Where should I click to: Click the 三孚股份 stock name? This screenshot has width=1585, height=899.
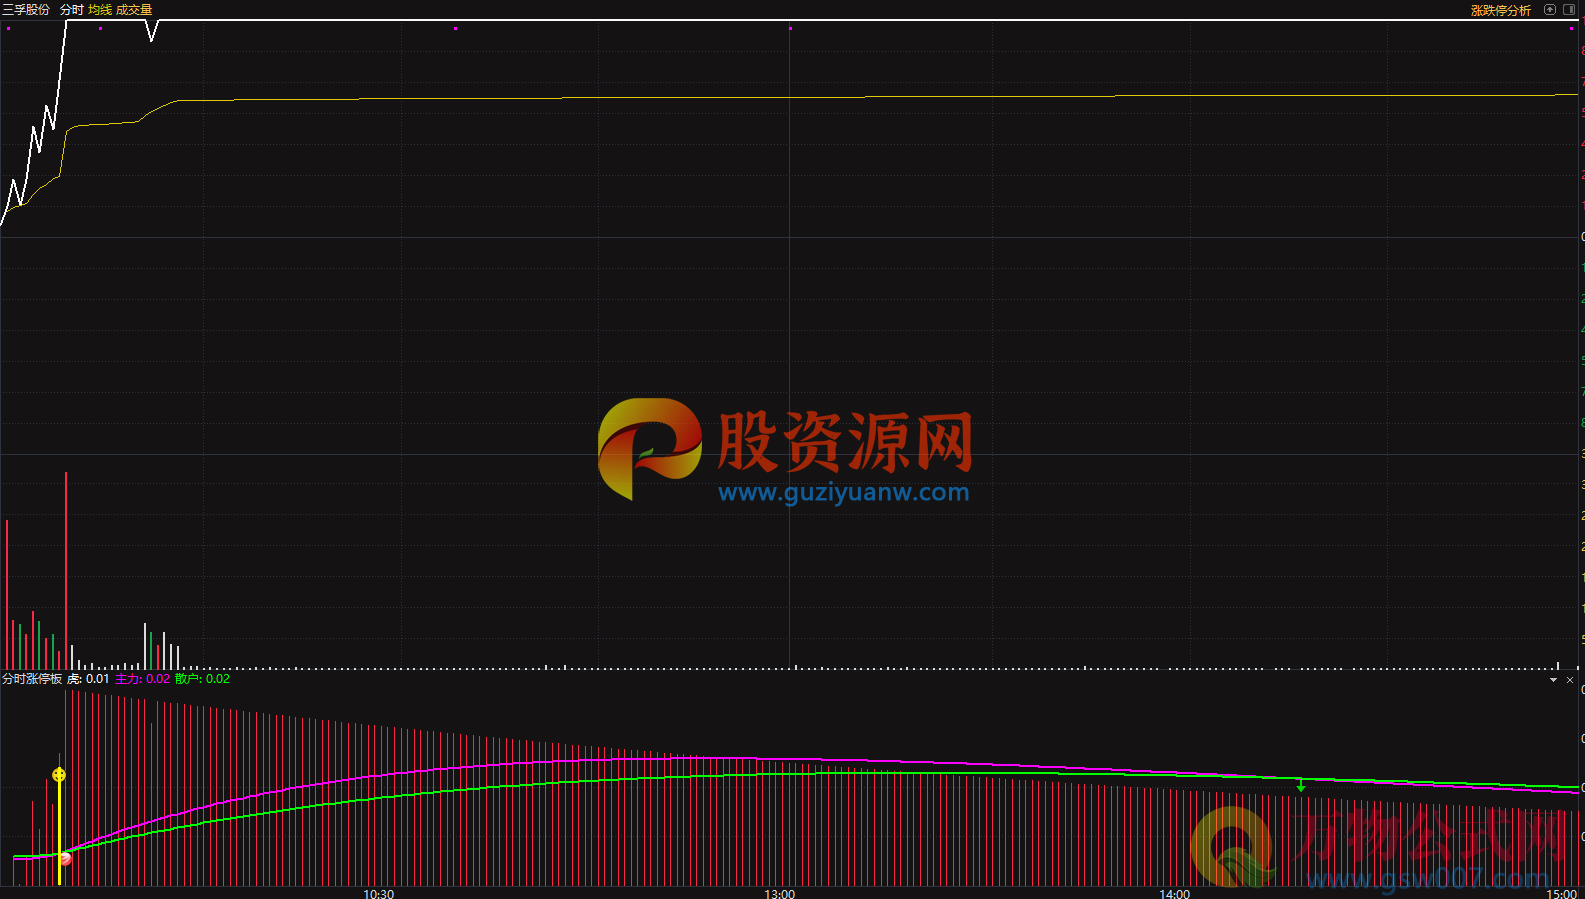(26, 10)
